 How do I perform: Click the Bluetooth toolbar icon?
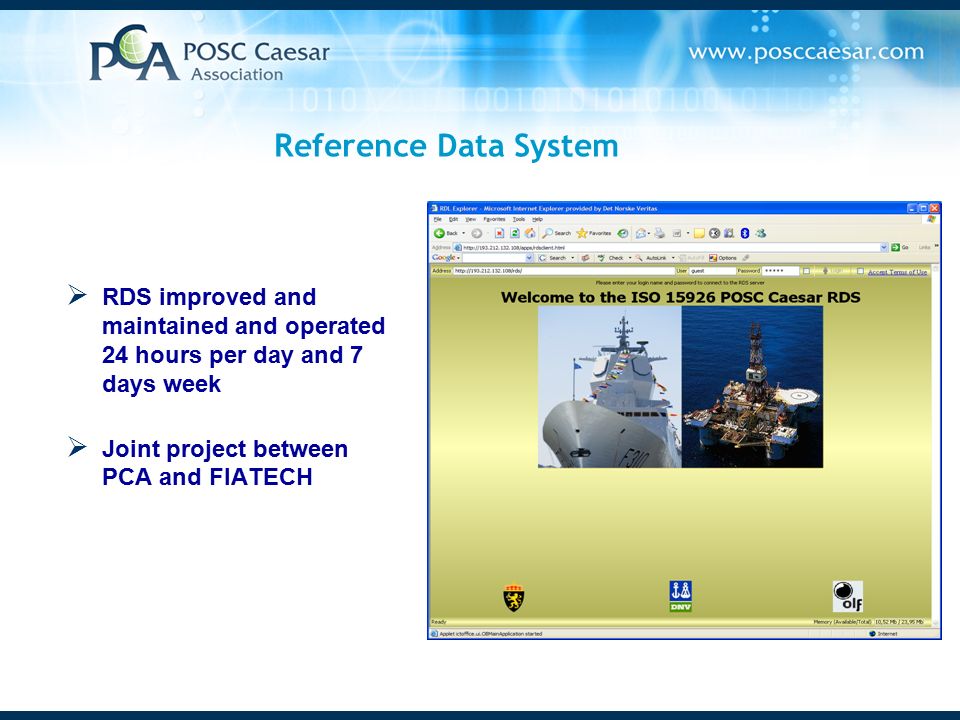coord(744,233)
